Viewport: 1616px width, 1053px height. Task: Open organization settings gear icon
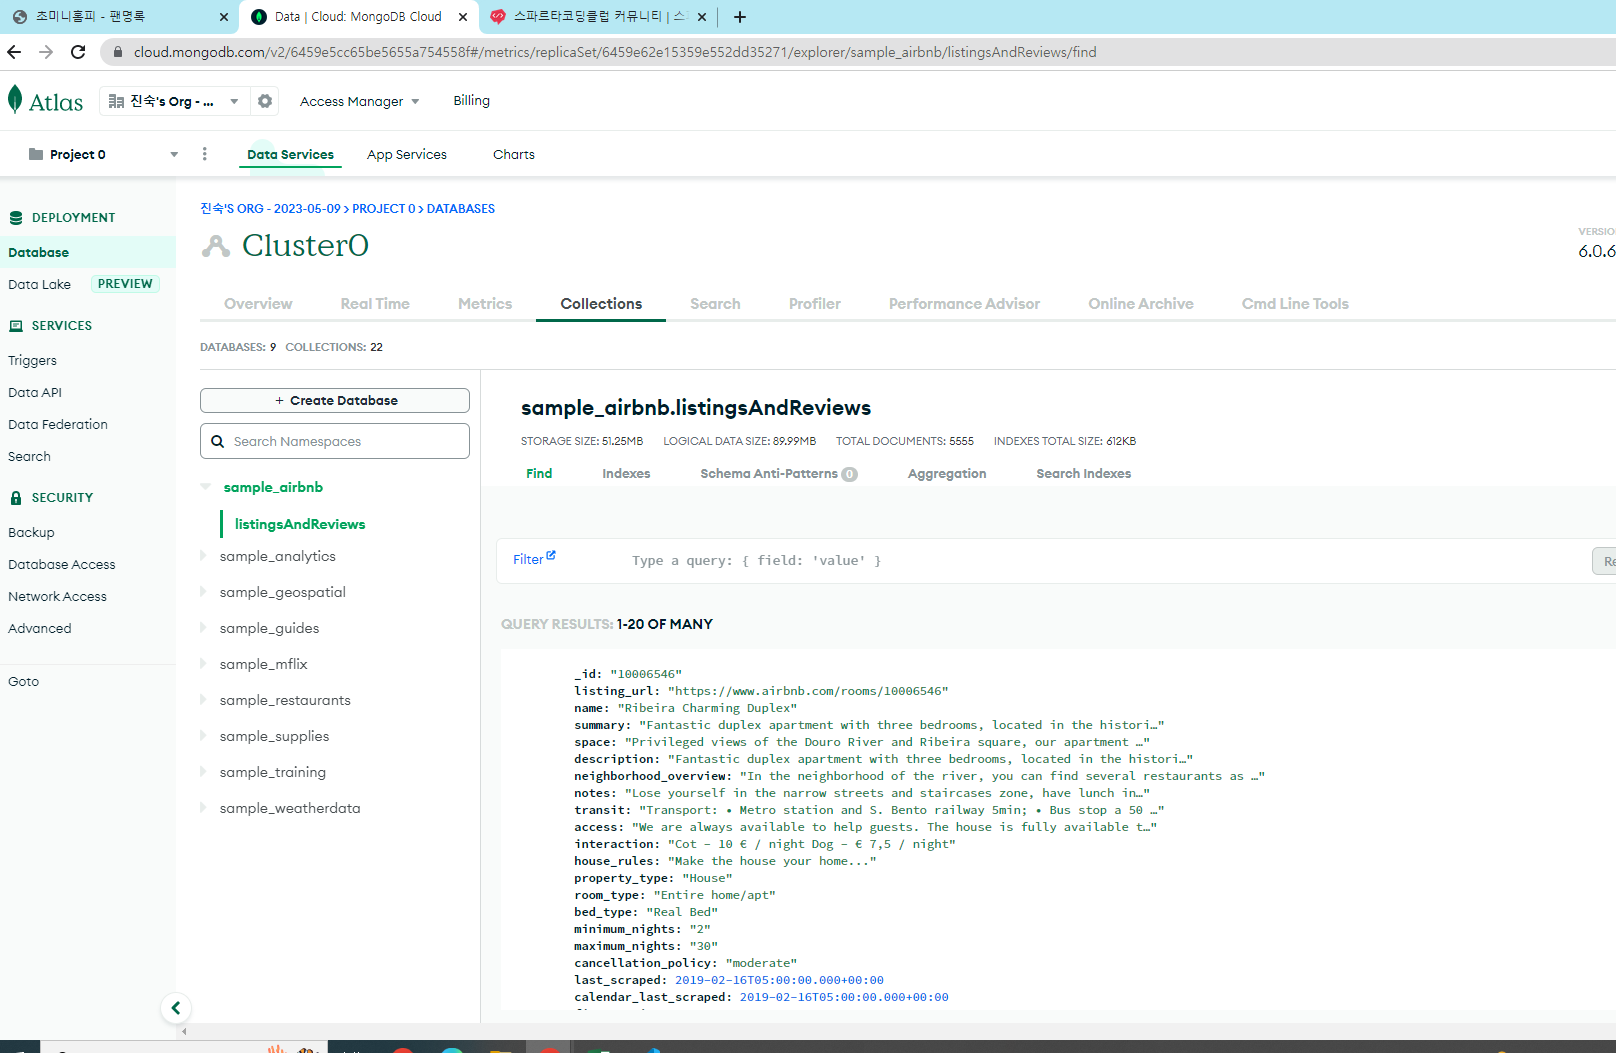click(265, 101)
